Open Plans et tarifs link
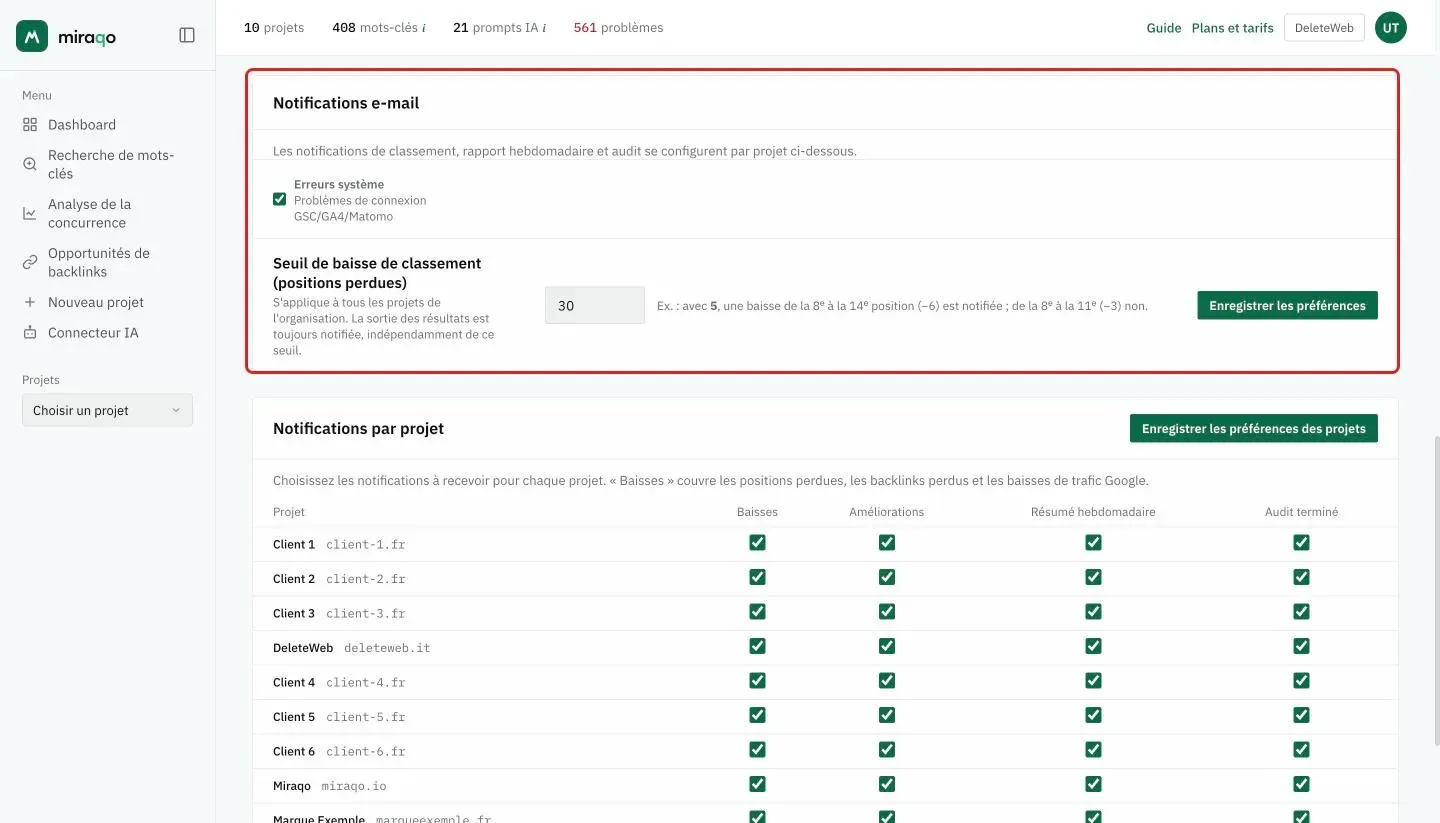Image resolution: width=1440 pixels, height=823 pixels. (1233, 28)
